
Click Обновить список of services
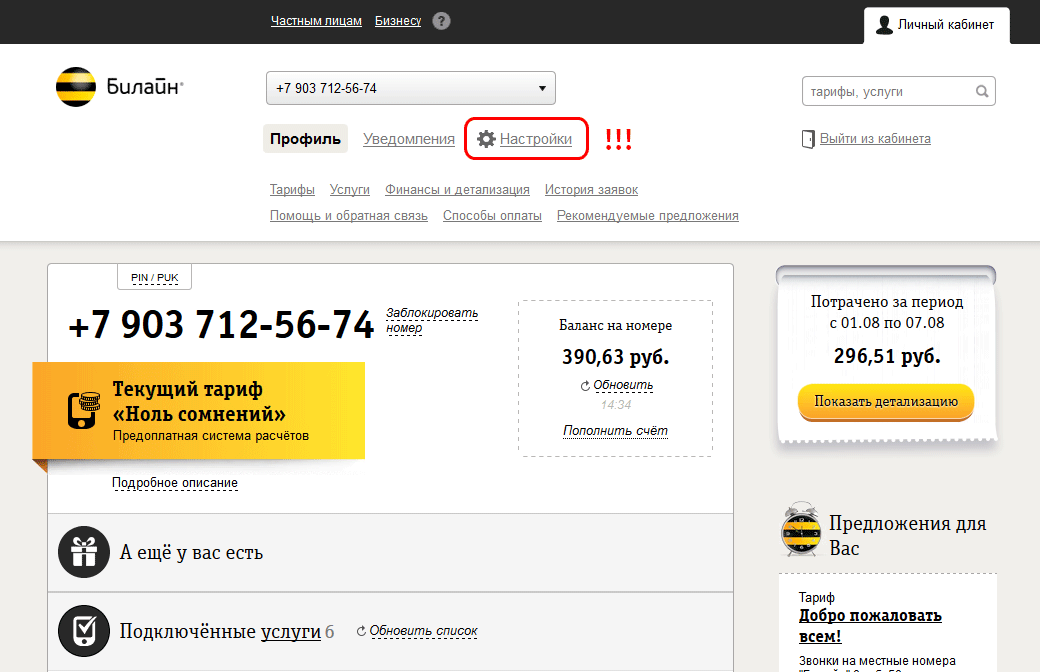tap(423, 631)
